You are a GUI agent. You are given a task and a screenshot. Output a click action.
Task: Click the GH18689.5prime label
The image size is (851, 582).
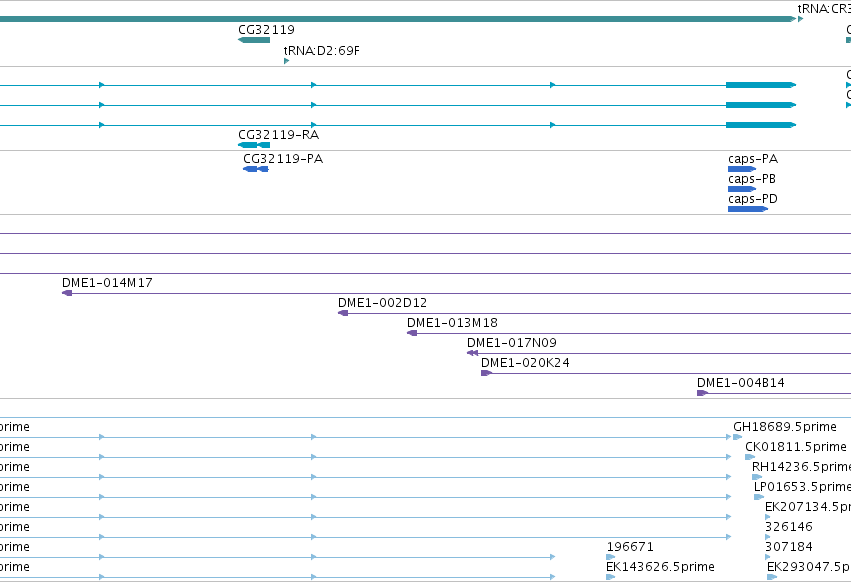click(785, 427)
